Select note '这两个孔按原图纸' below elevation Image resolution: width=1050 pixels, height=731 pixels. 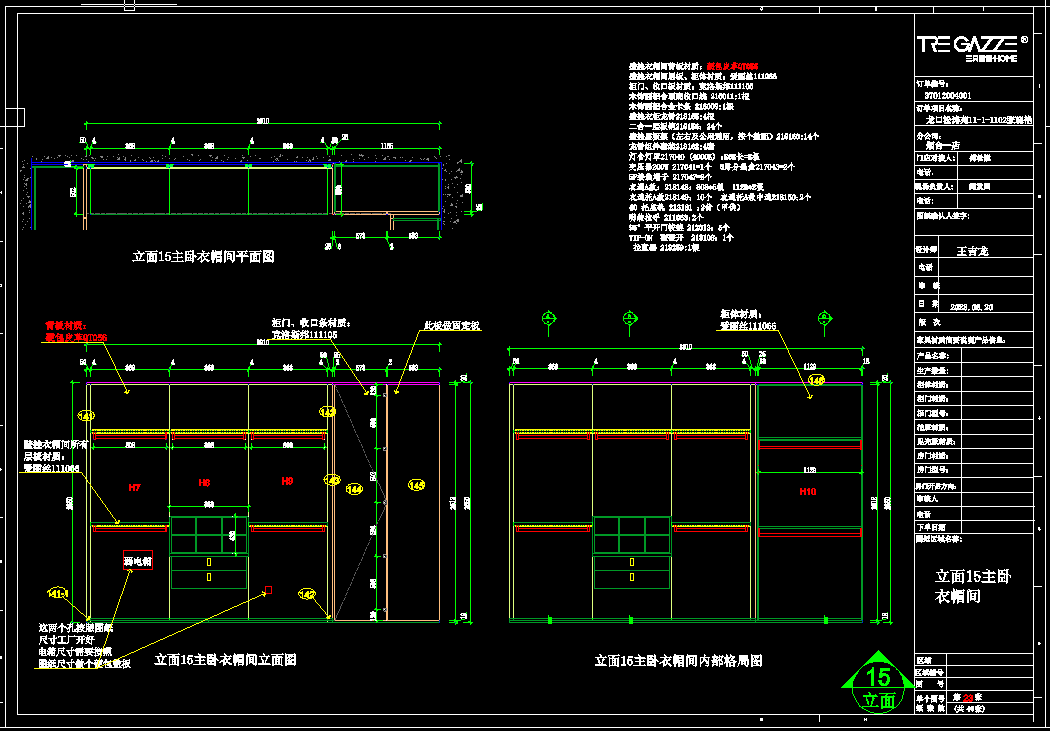[76, 628]
